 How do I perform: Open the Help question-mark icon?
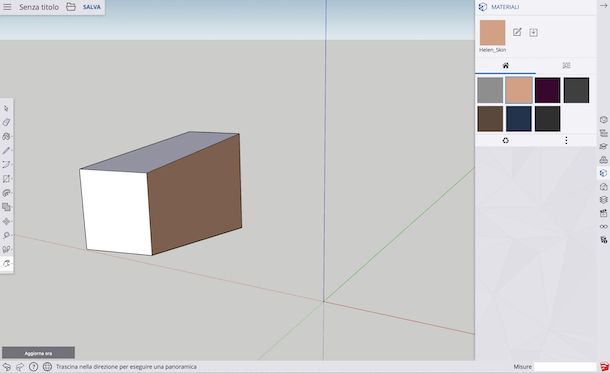point(33,366)
